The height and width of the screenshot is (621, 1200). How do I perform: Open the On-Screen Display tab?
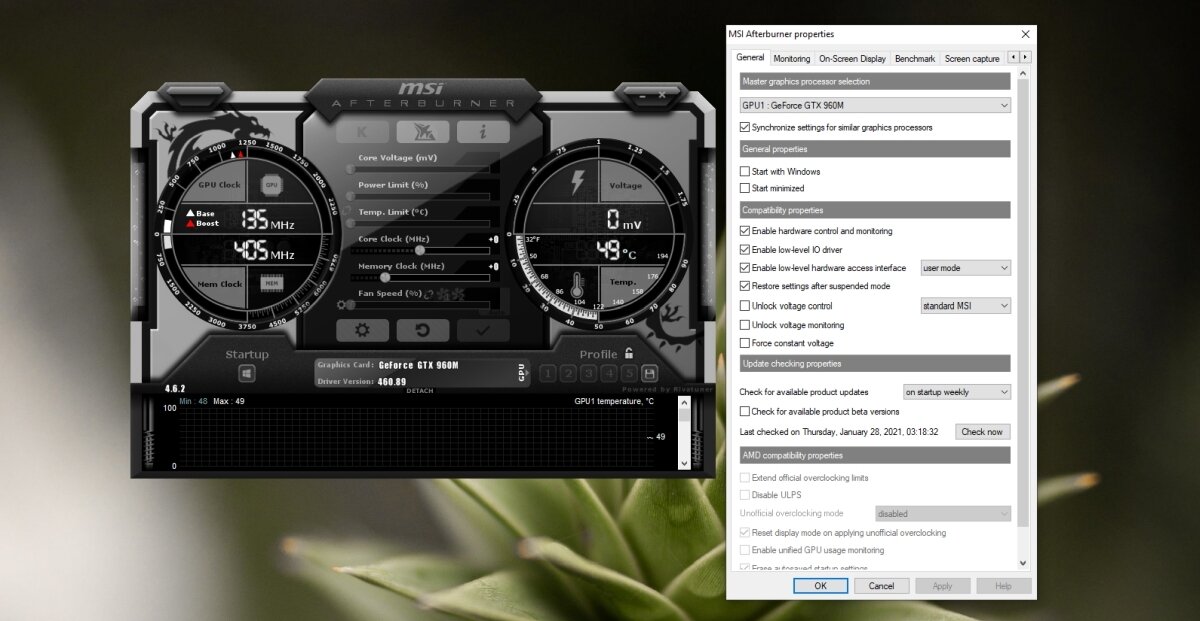(852, 59)
